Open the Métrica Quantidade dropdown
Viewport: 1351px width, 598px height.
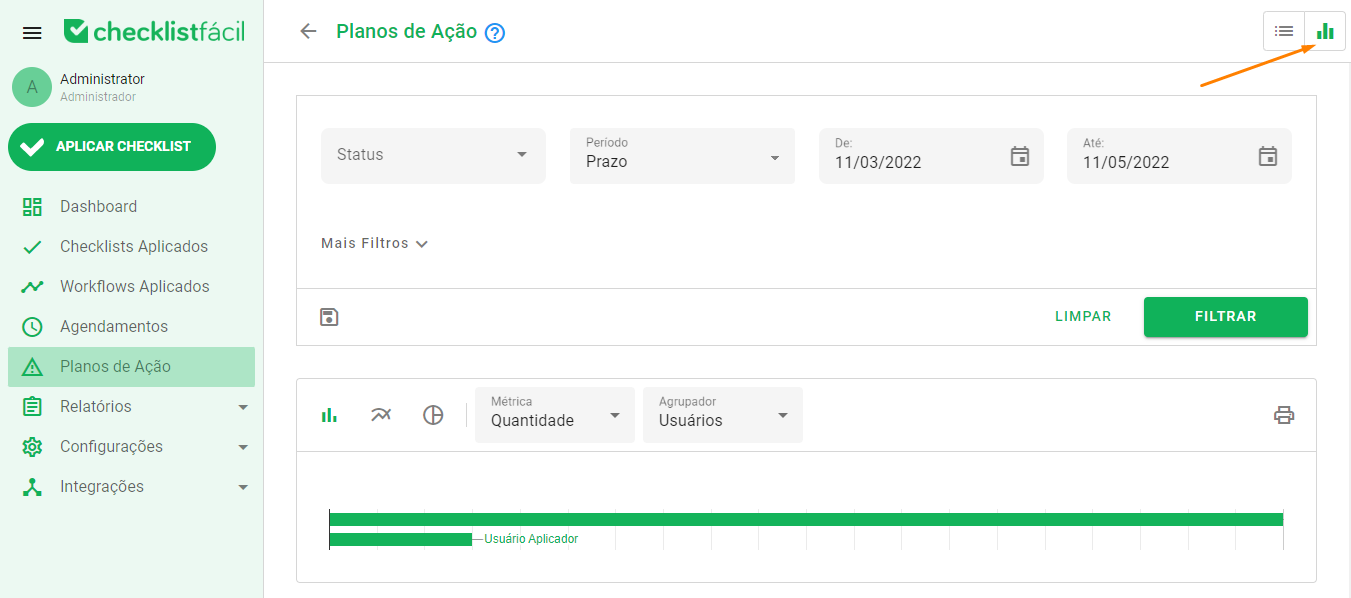[555, 415]
